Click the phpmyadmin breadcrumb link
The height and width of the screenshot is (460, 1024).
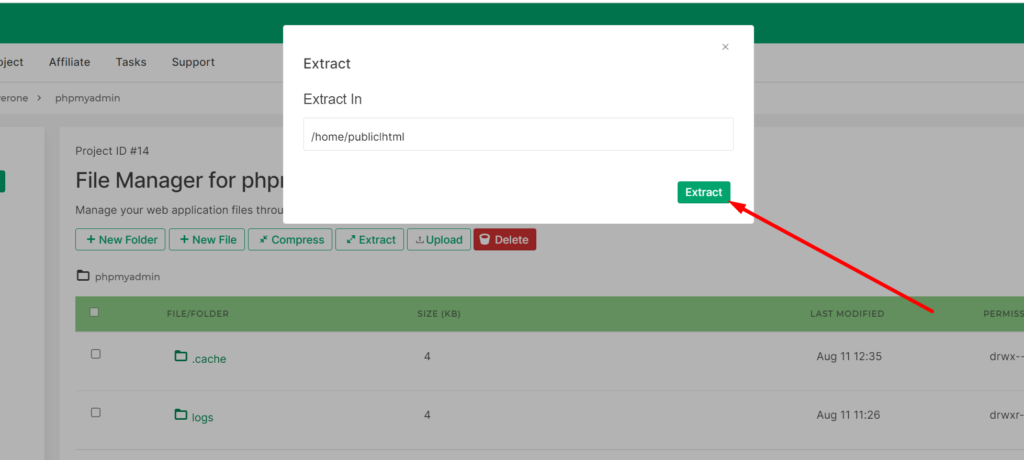pyautogui.click(x=88, y=98)
